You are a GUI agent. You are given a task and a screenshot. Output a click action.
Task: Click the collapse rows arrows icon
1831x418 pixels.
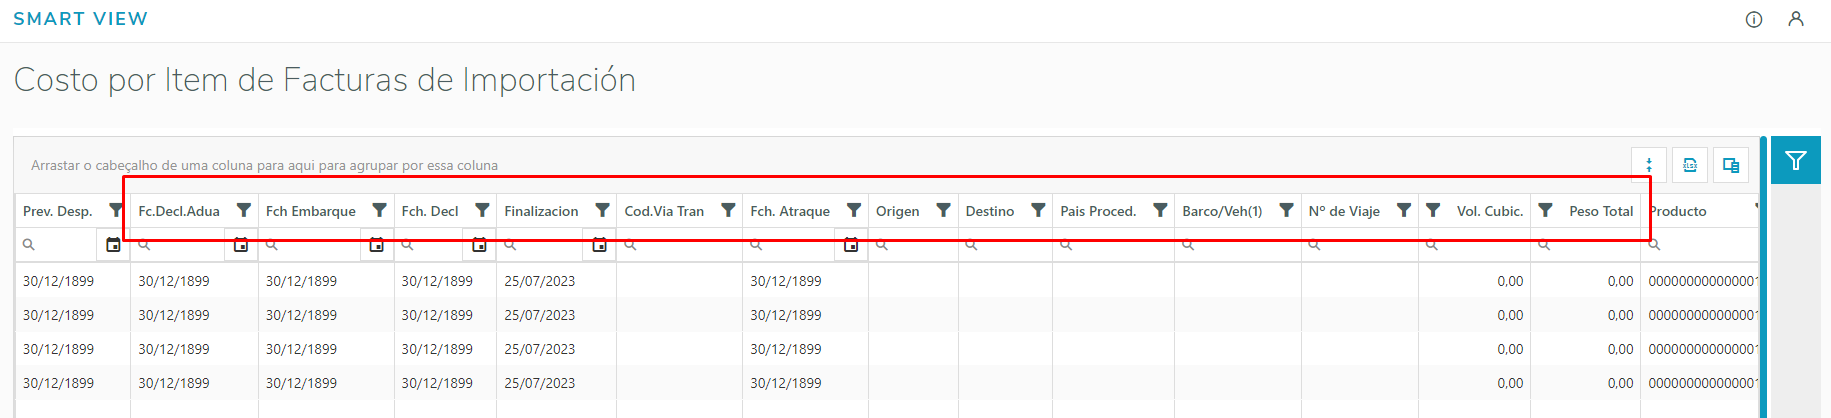tap(1649, 165)
